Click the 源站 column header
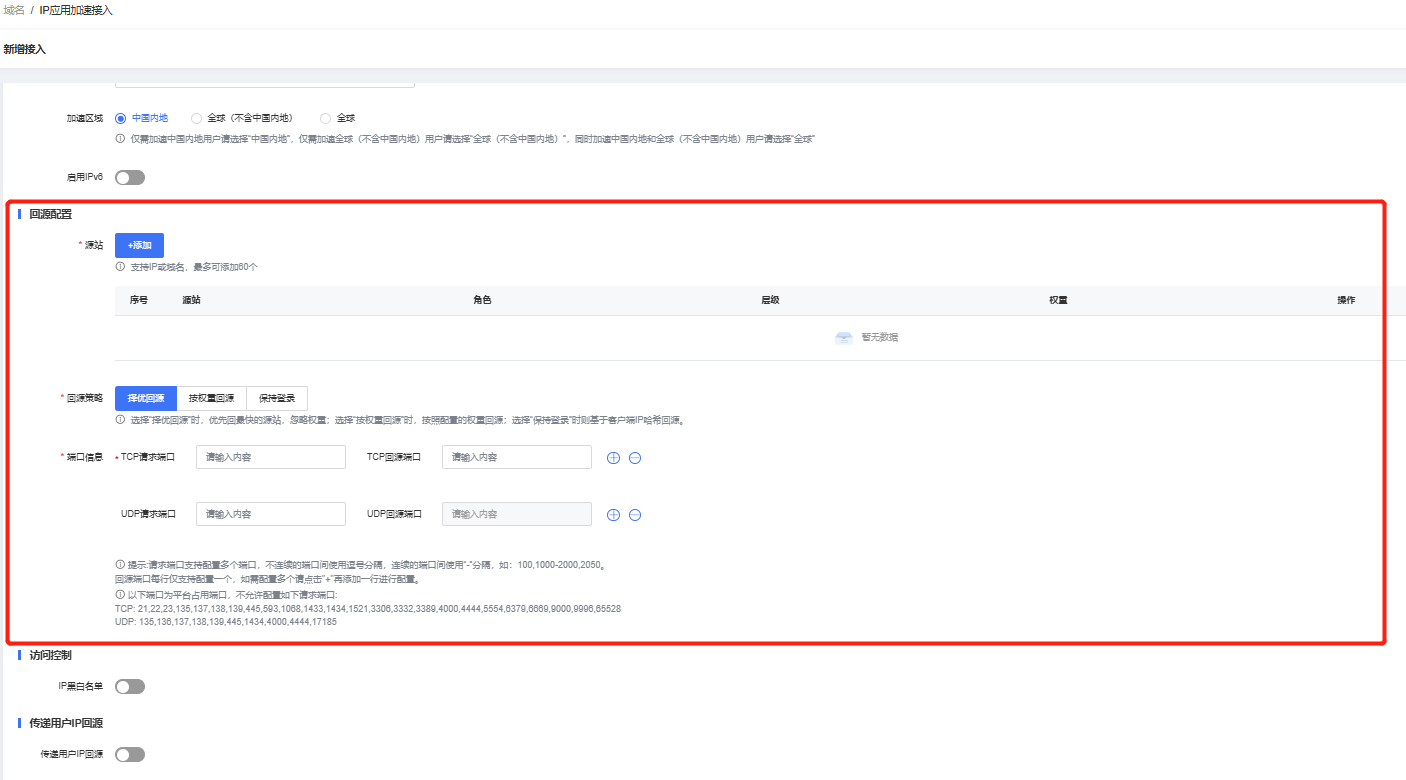 click(x=192, y=301)
